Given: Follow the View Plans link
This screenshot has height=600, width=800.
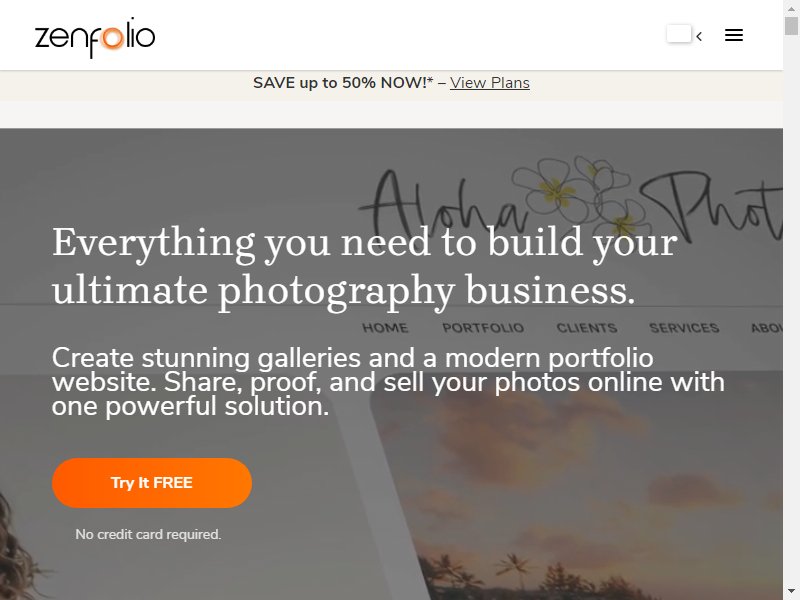Looking at the screenshot, I should click(490, 83).
